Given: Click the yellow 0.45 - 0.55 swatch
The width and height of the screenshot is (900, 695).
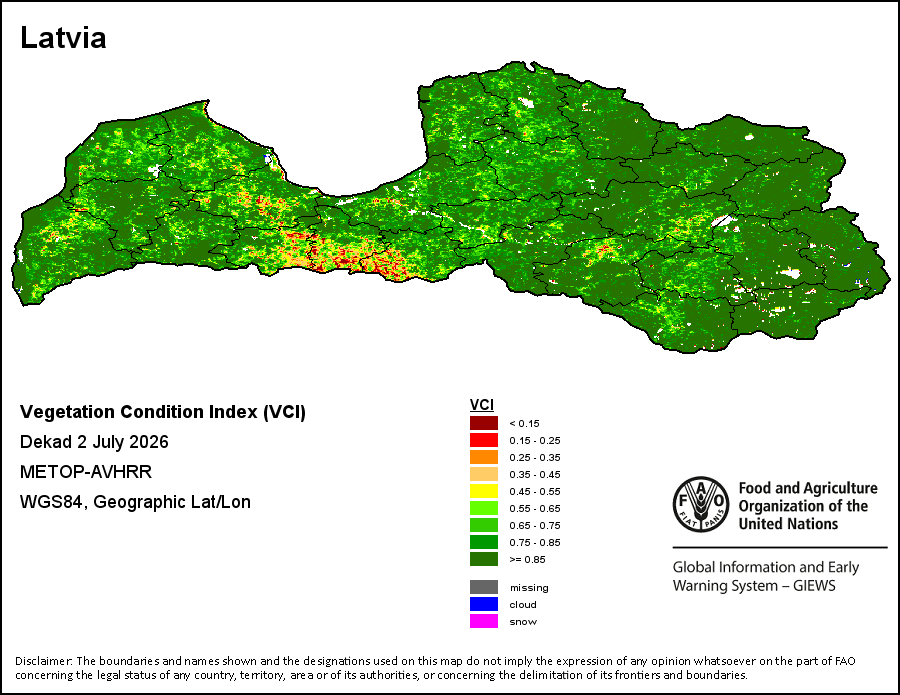Looking at the screenshot, I should [484, 491].
